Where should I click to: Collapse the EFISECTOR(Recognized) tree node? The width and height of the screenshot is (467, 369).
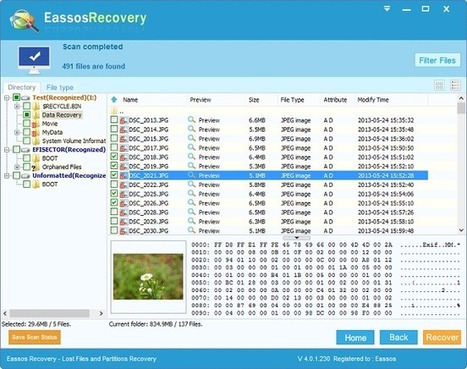pos(7,150)
